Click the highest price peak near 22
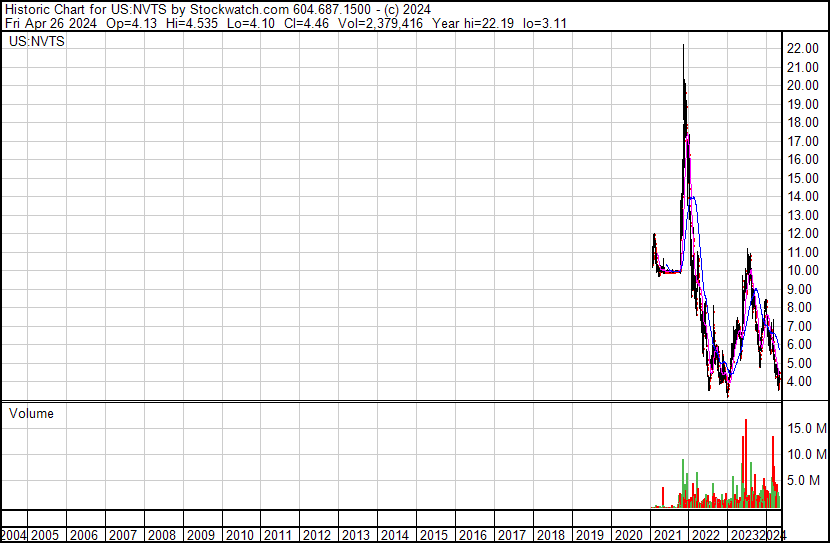This screenshot has width=830, height=543. tap(683, 46)
